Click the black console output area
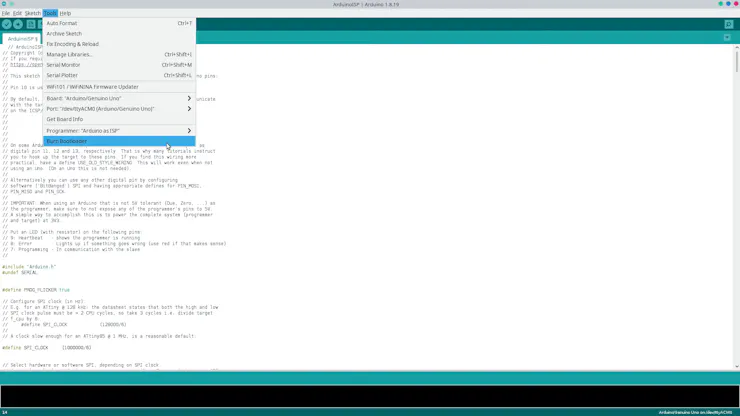 pyautogui.click(x=370, y=396)
